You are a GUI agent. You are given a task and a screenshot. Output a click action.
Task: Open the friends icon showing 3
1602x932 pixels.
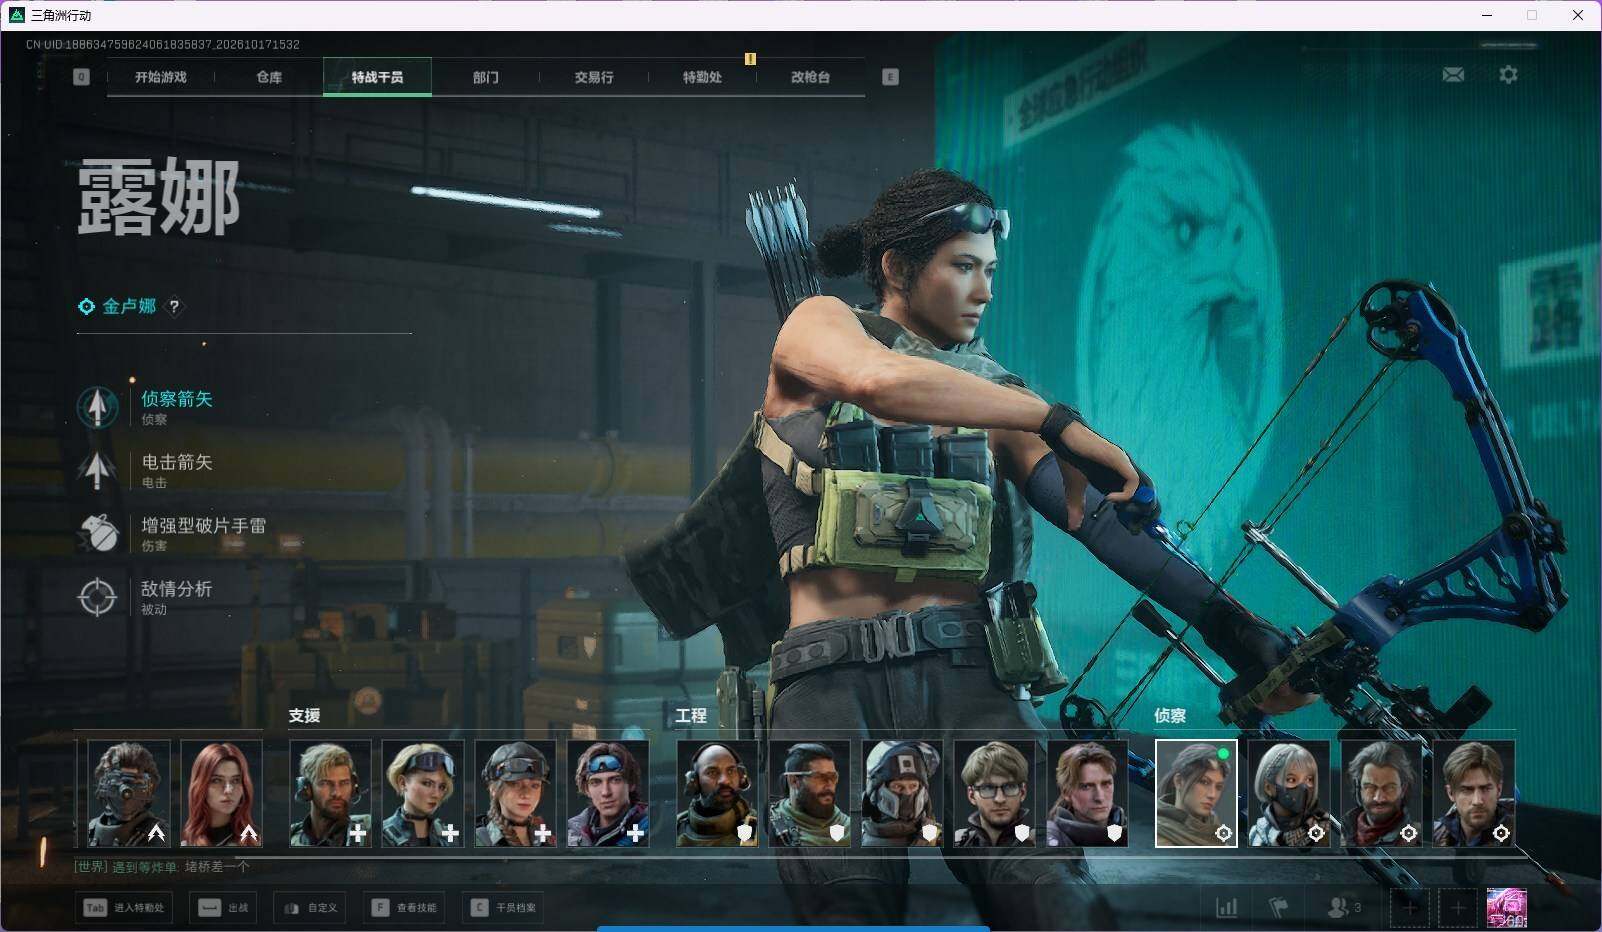coord(1344,907)
